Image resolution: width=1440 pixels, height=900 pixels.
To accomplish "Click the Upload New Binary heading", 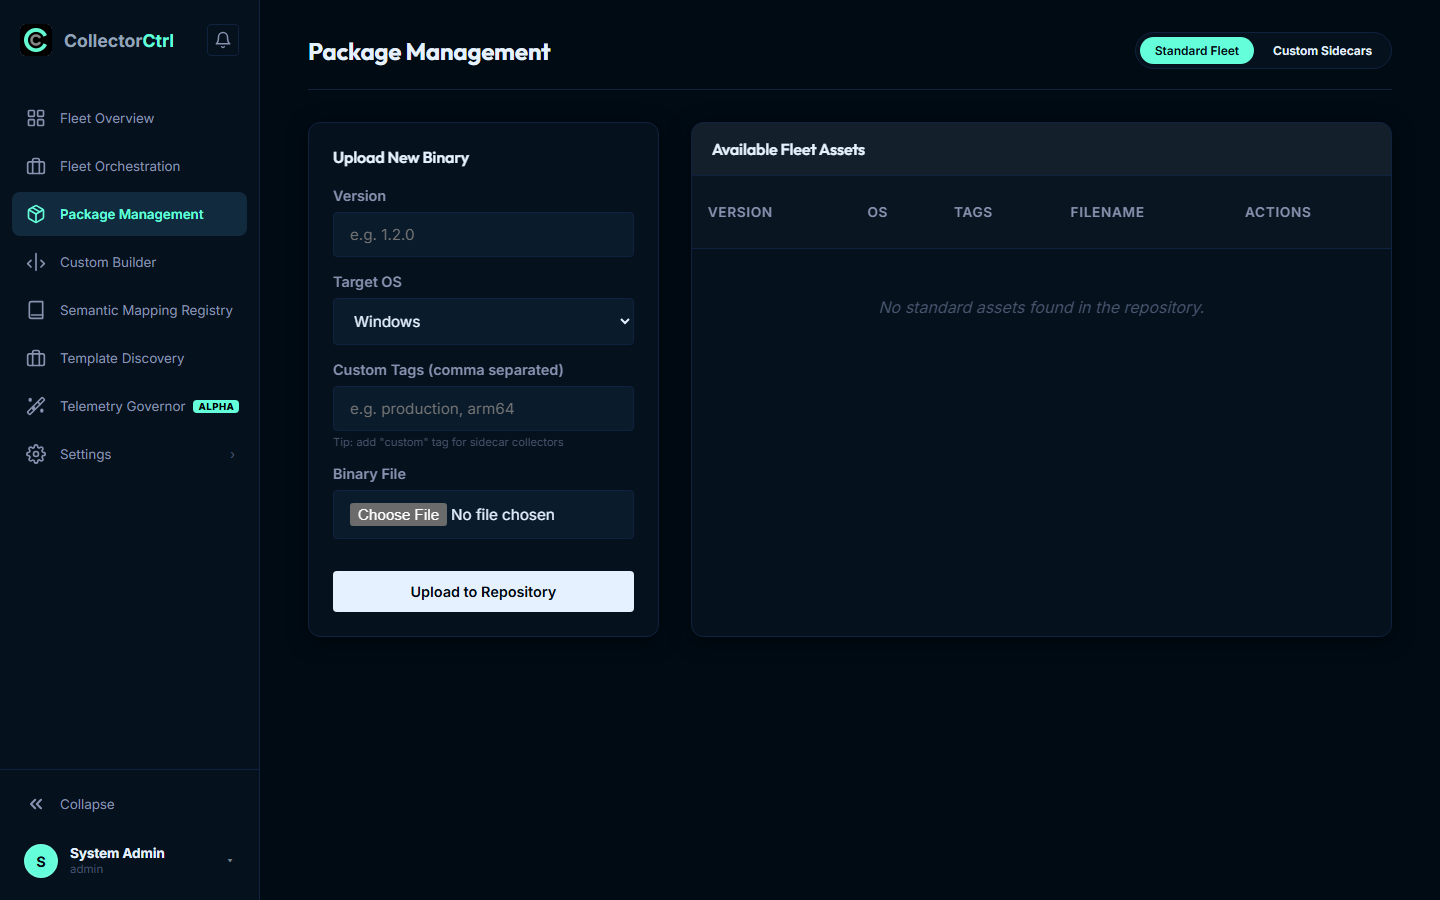I will coord(401,158).
